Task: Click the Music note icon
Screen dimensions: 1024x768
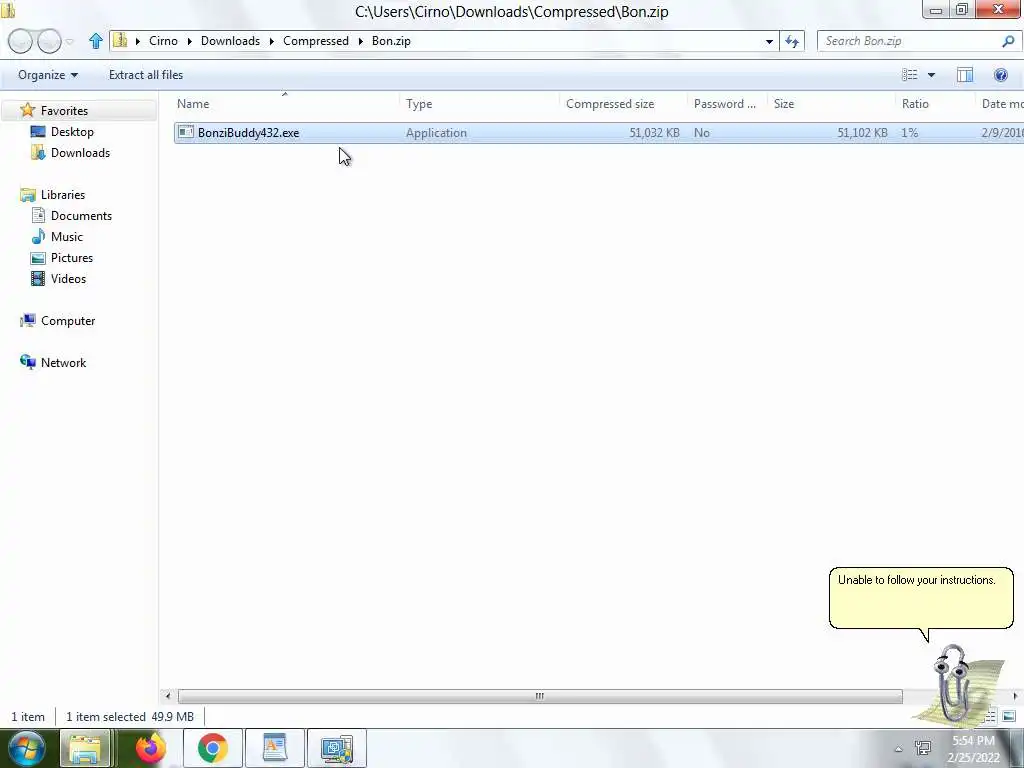Action: [x=39, y=236]
